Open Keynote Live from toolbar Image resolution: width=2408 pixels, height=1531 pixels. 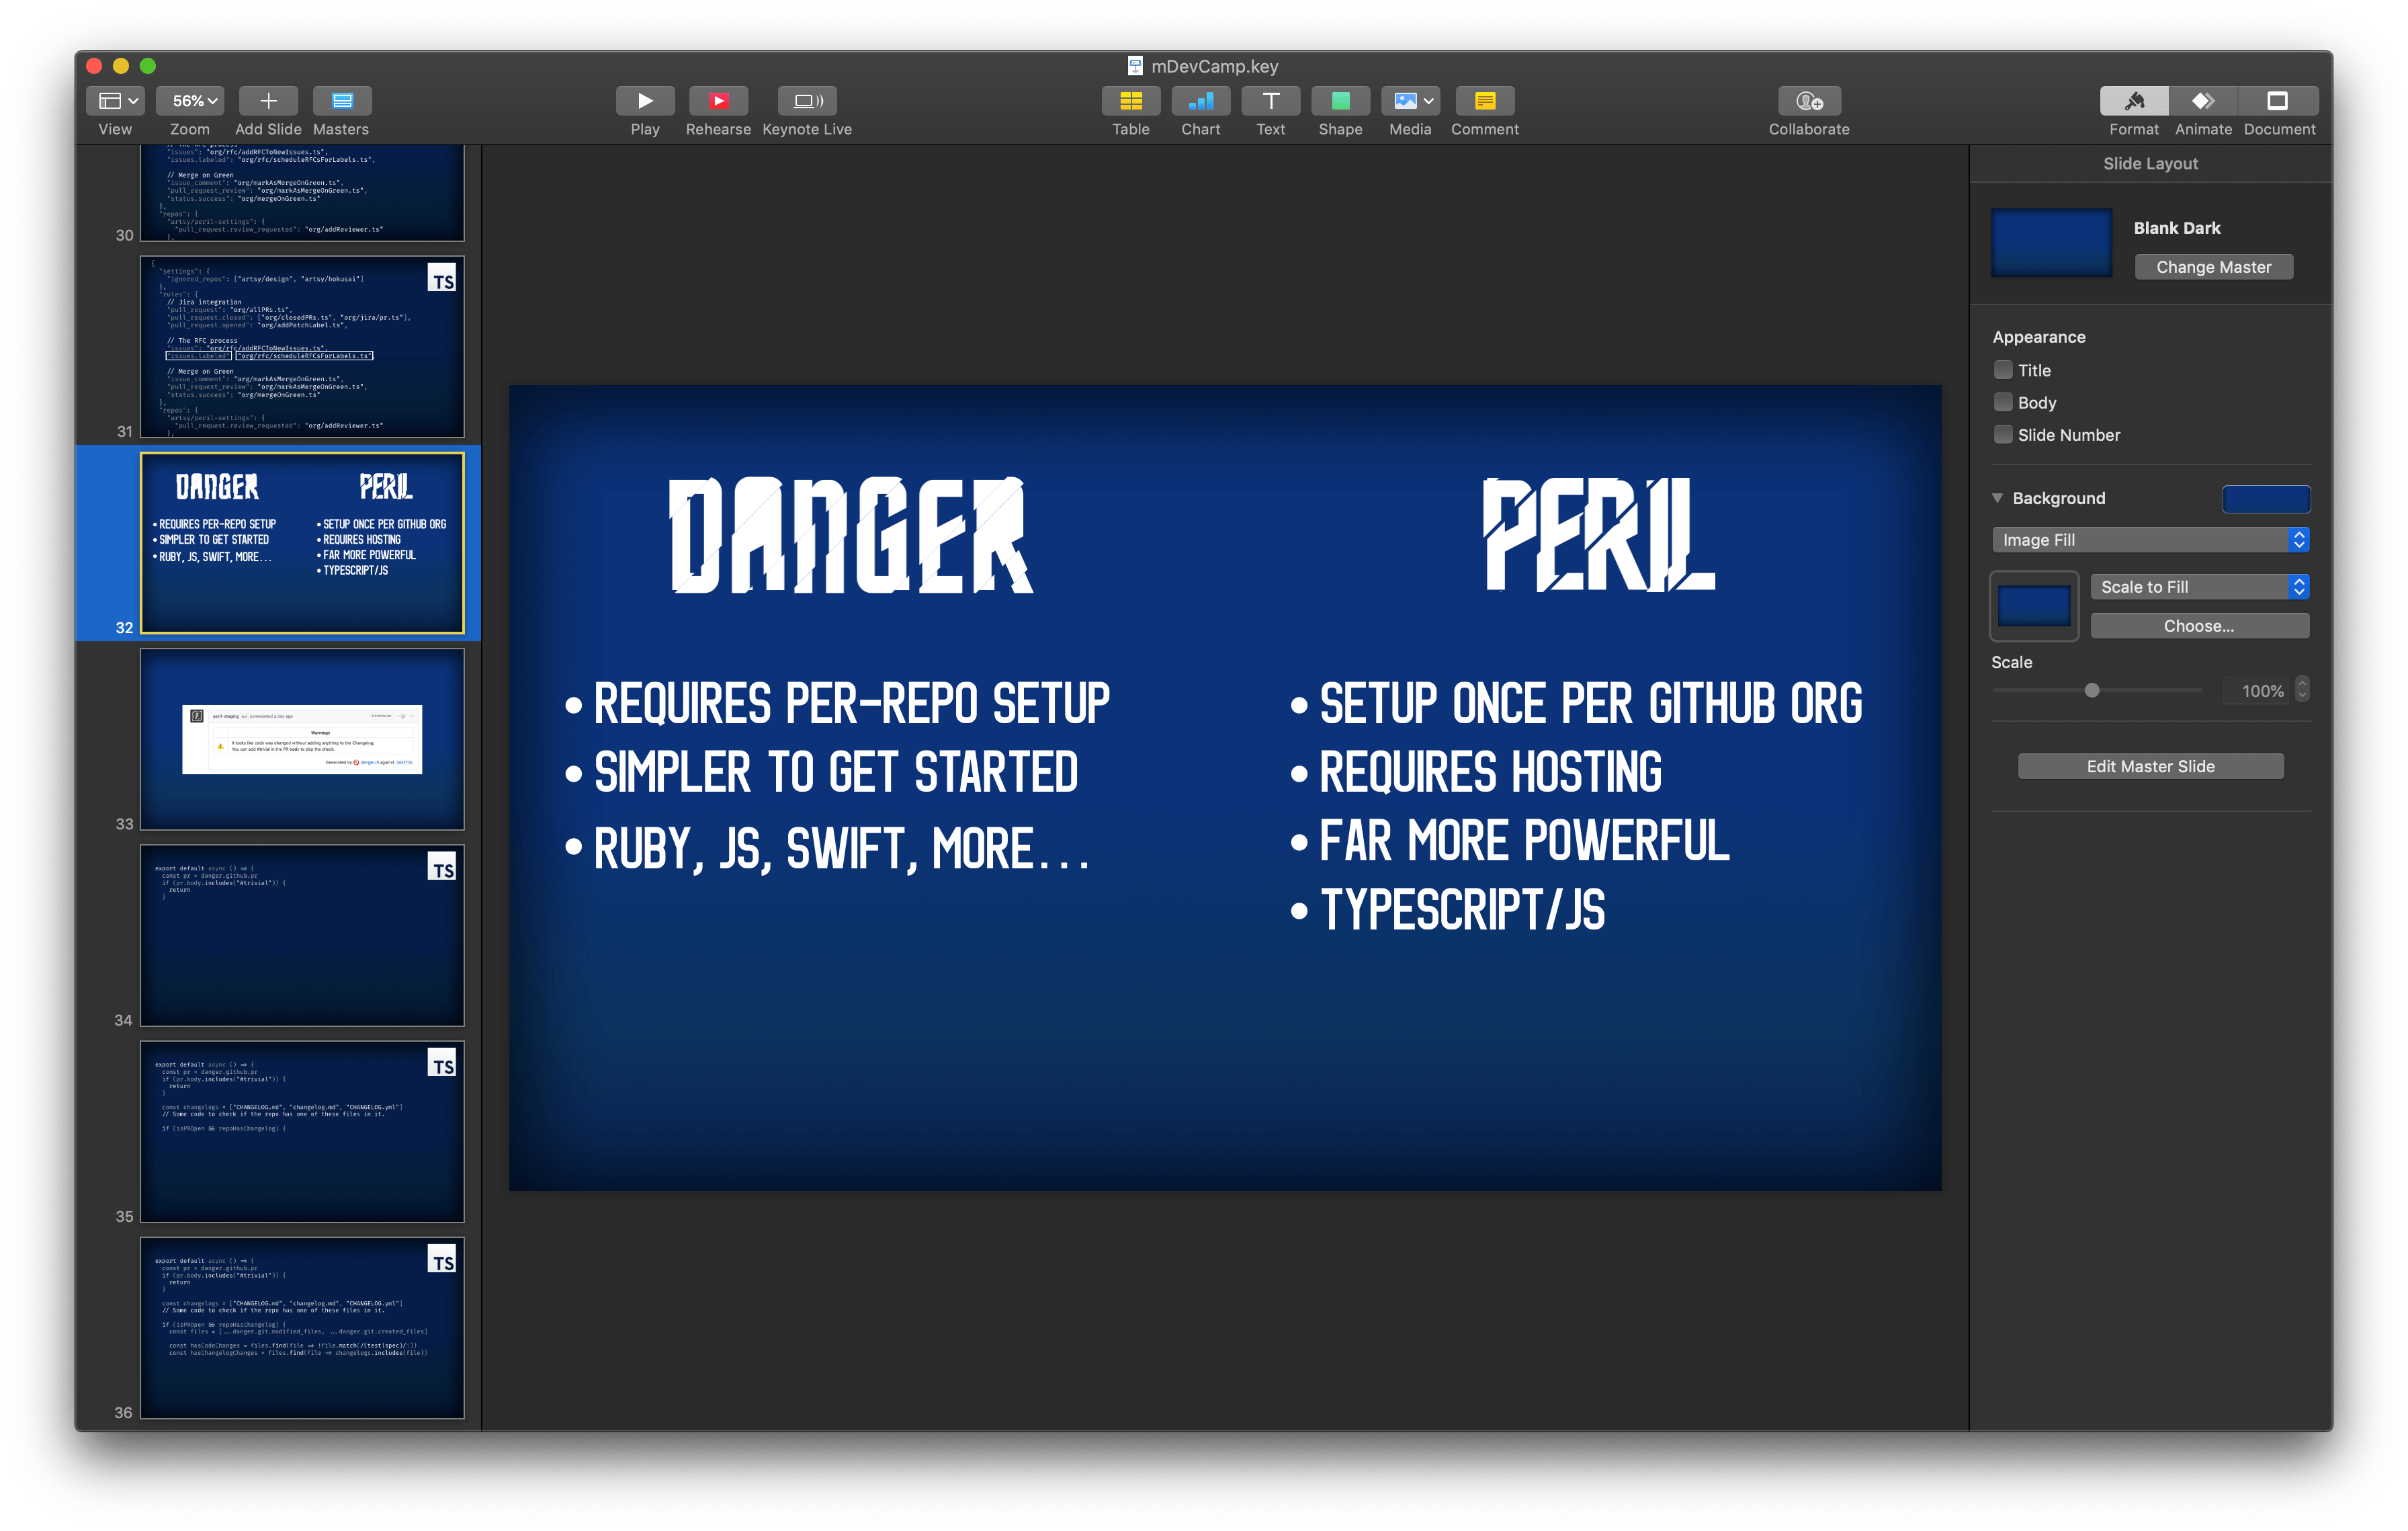pos(807,101)
